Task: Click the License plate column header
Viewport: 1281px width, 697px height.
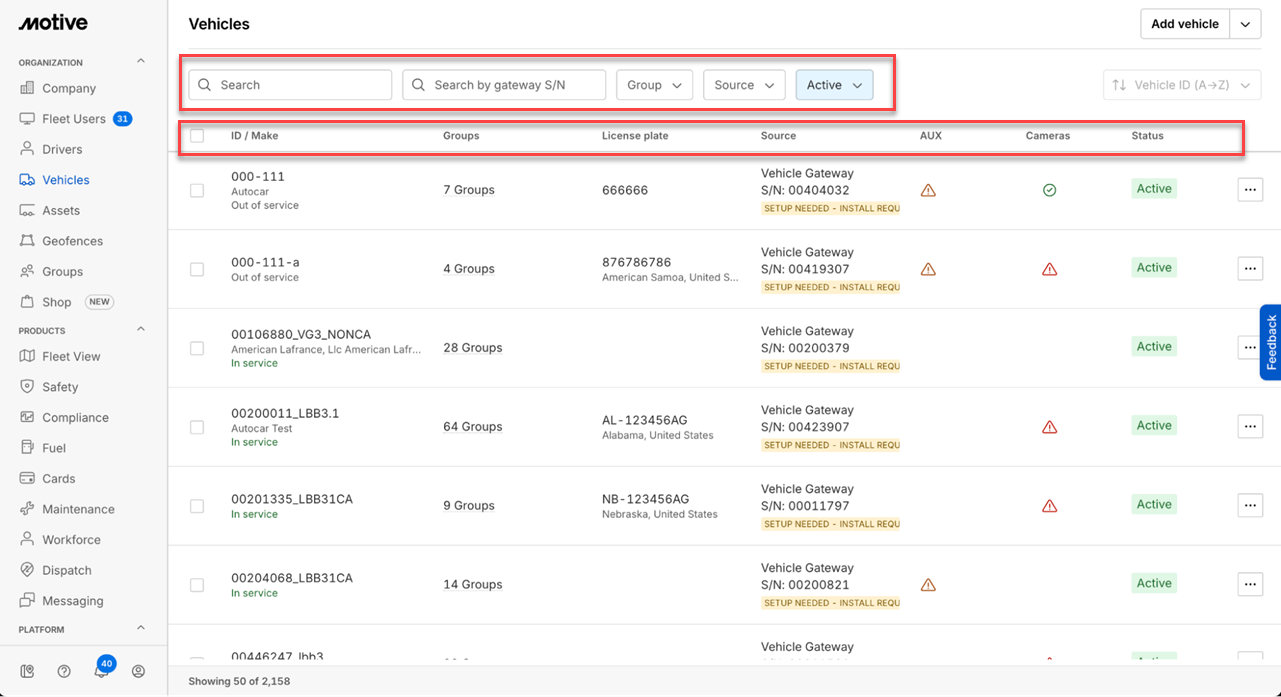Action: point(635,136)
